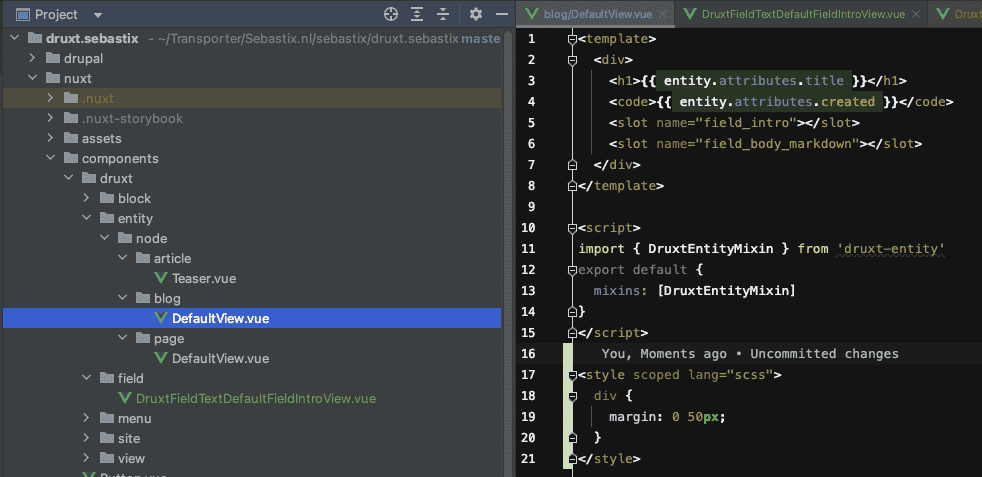Open the Project view dropdown arrow

tap(97, 14)
